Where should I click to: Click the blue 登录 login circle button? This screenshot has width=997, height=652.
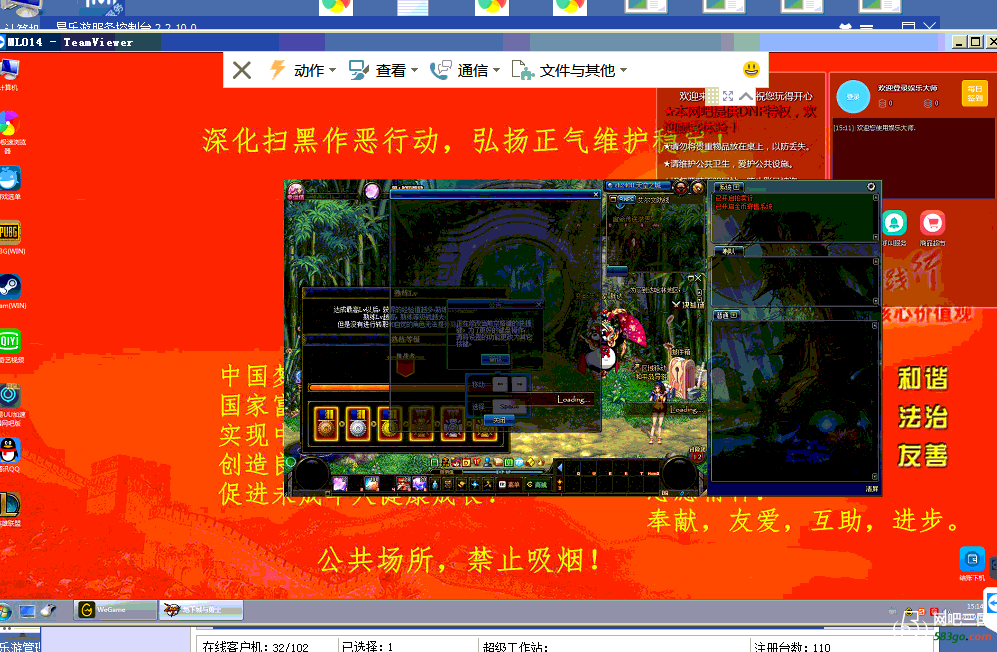click(853, 97)
